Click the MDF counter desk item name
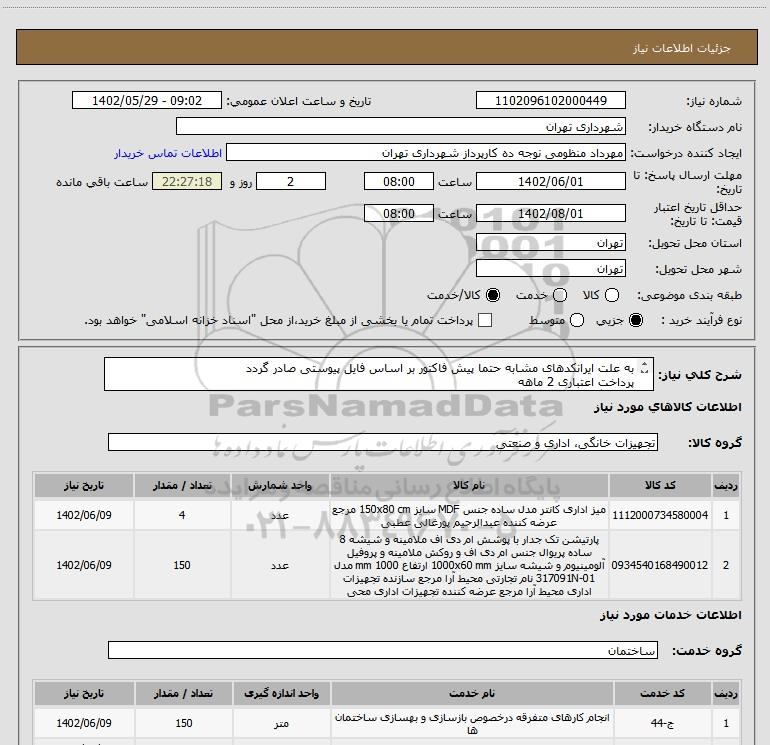Screen dimensions: 770x745 click(x=469, y=516)
